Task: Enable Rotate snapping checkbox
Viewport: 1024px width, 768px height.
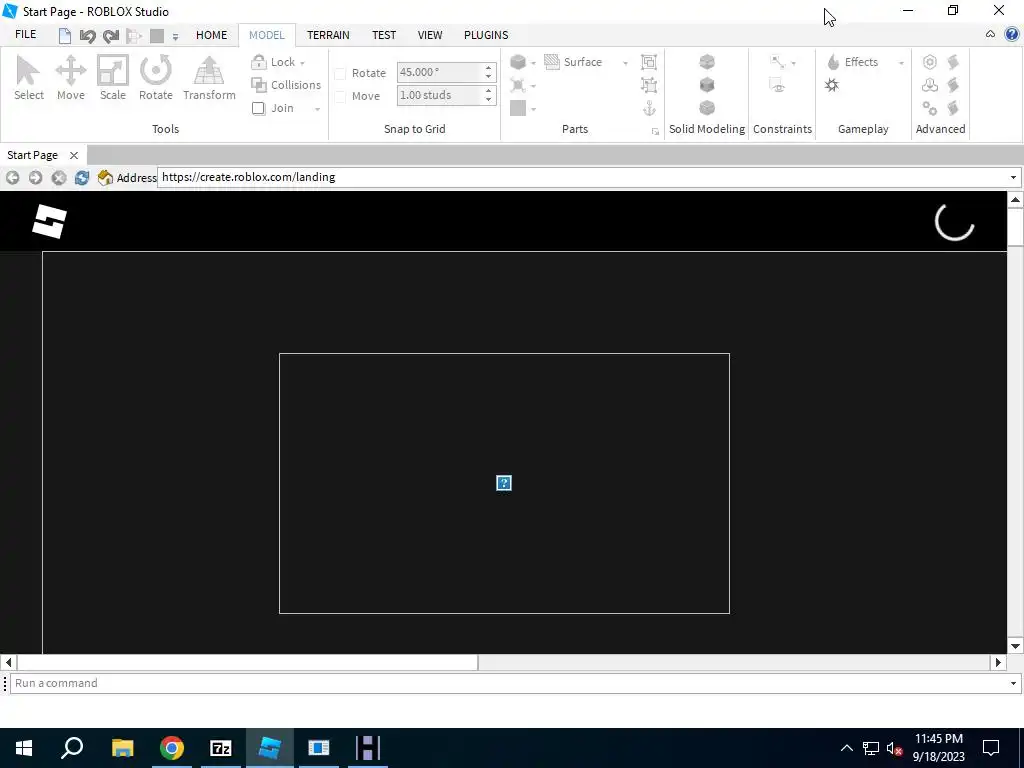Action: click(340, 73)
